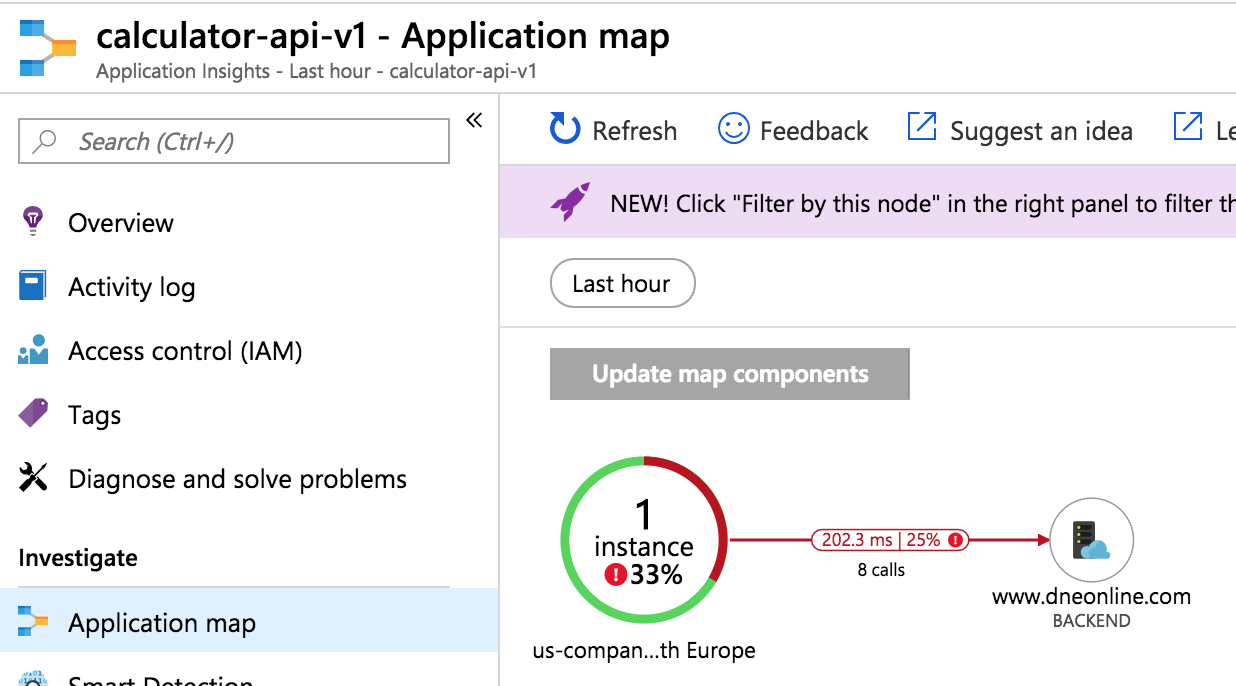Screen dimensions: 1236x686
Task: Click the purple Tags icon
Action: [33, 414]
